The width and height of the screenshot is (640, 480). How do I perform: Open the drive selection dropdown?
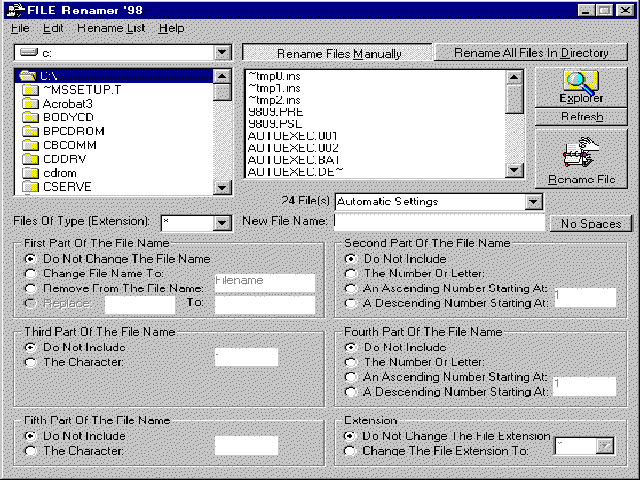click(x=222, y=51)
